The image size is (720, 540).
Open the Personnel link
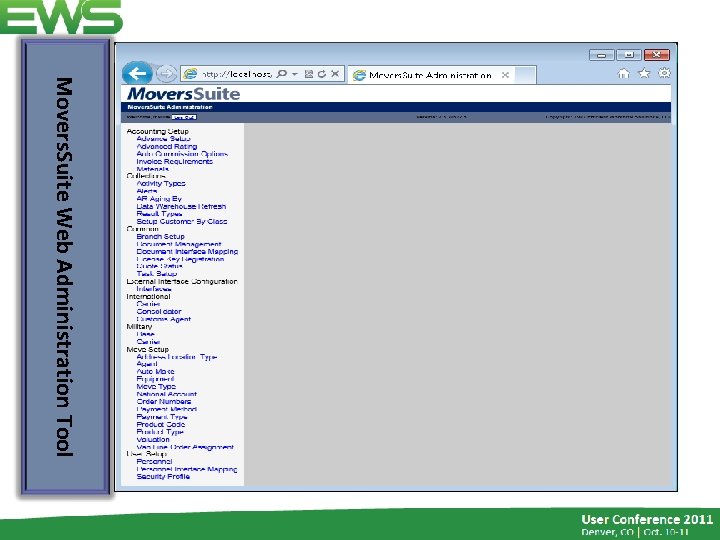pos(154,461)
